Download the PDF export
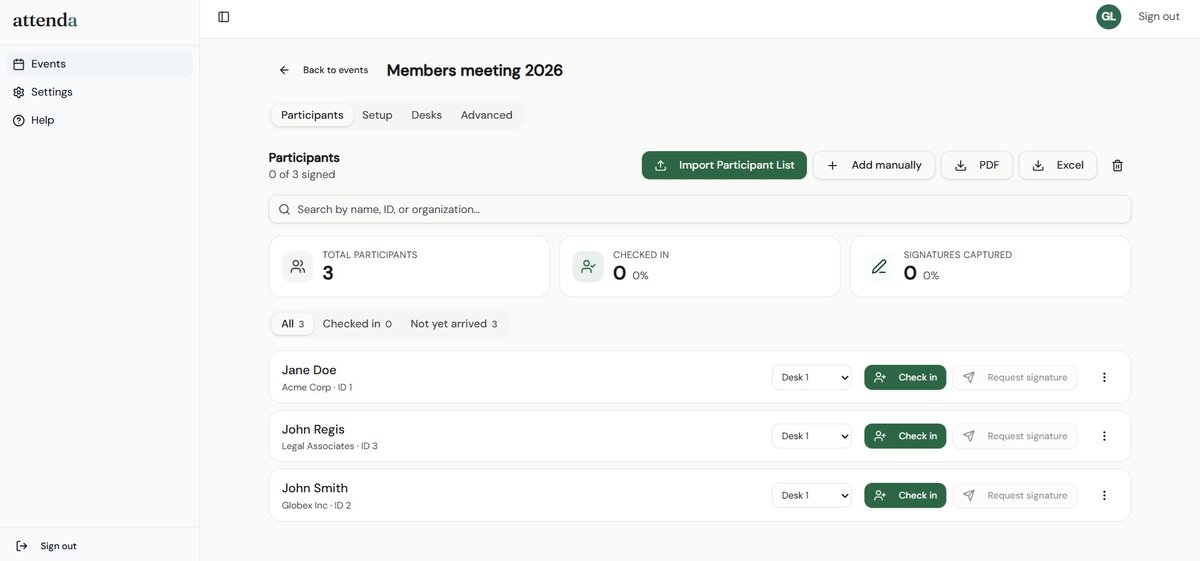Viewport: 1200px width, 561px height. 977,165
